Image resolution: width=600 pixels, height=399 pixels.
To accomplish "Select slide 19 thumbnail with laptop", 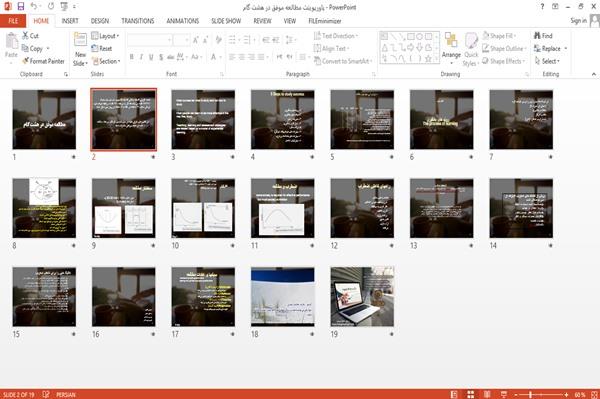I will [x=362, y=297].
